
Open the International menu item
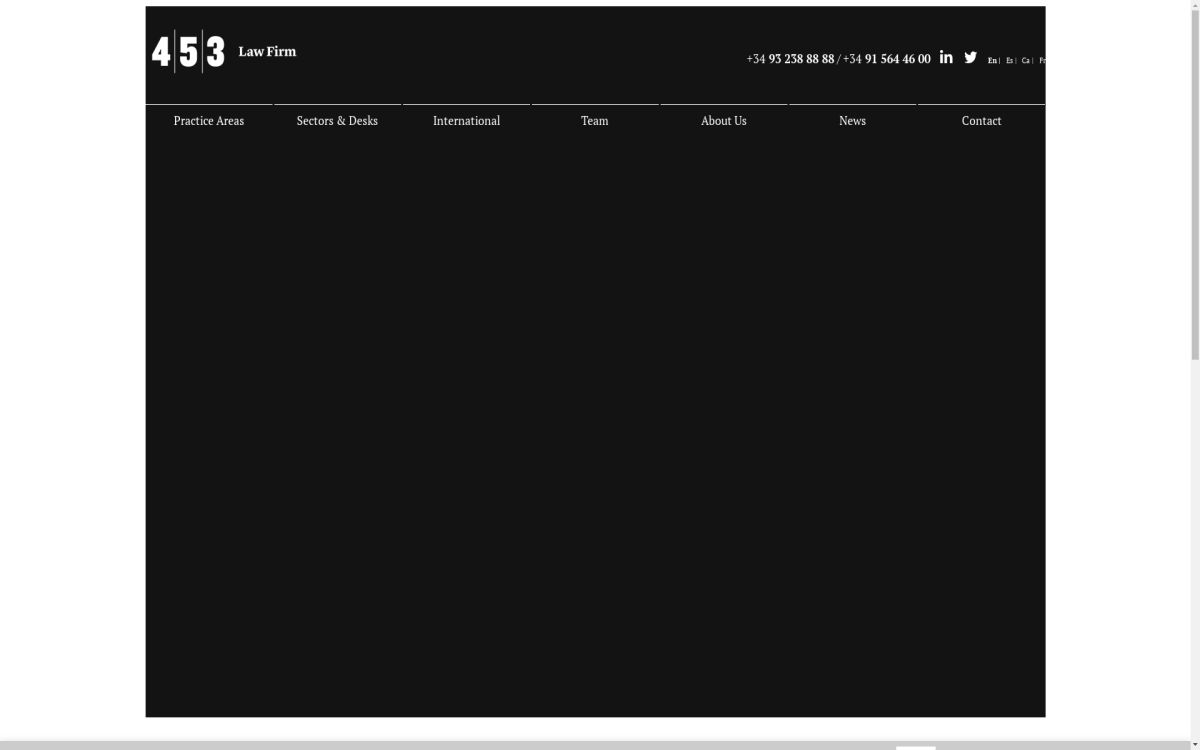[x=466, y=120]
